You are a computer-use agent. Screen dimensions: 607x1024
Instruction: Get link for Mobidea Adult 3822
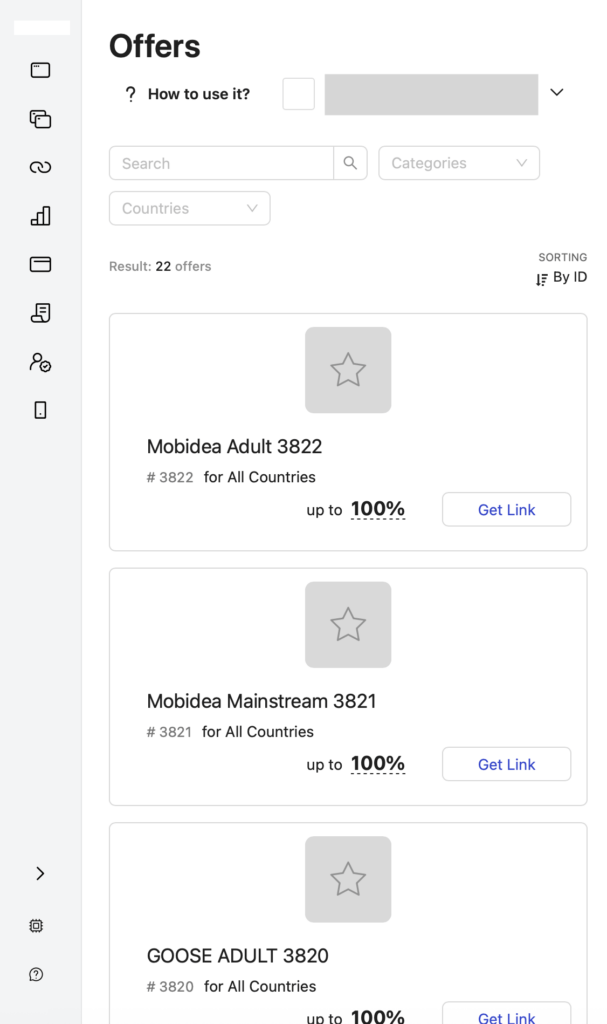pos(506,510)
